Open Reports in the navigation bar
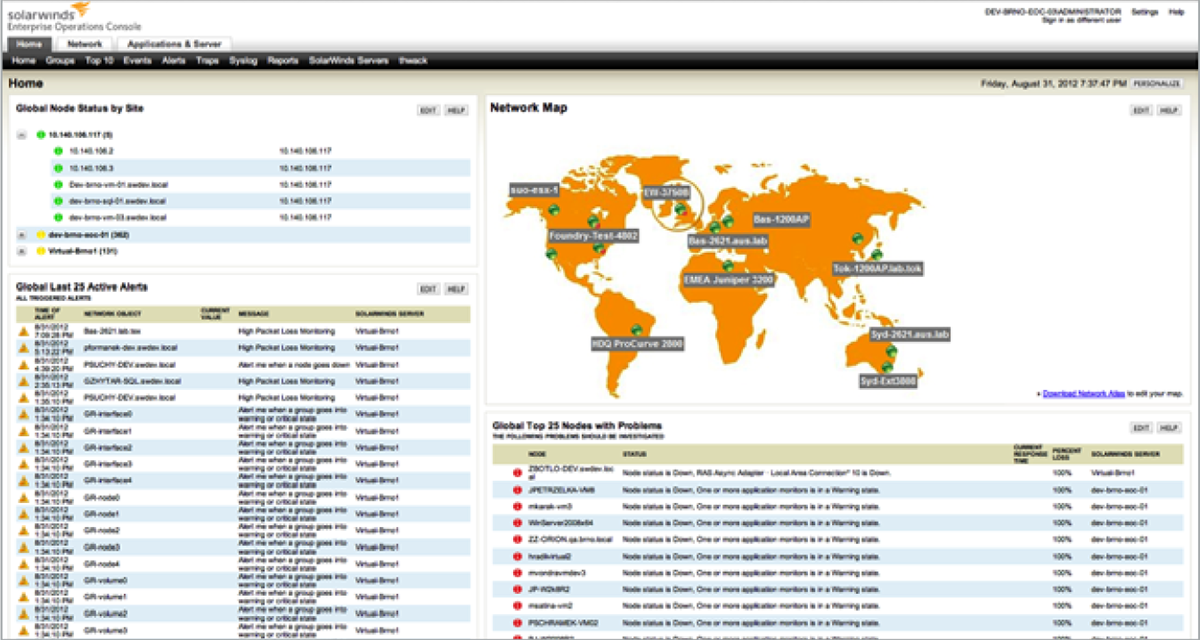 [x=283, y=61]
